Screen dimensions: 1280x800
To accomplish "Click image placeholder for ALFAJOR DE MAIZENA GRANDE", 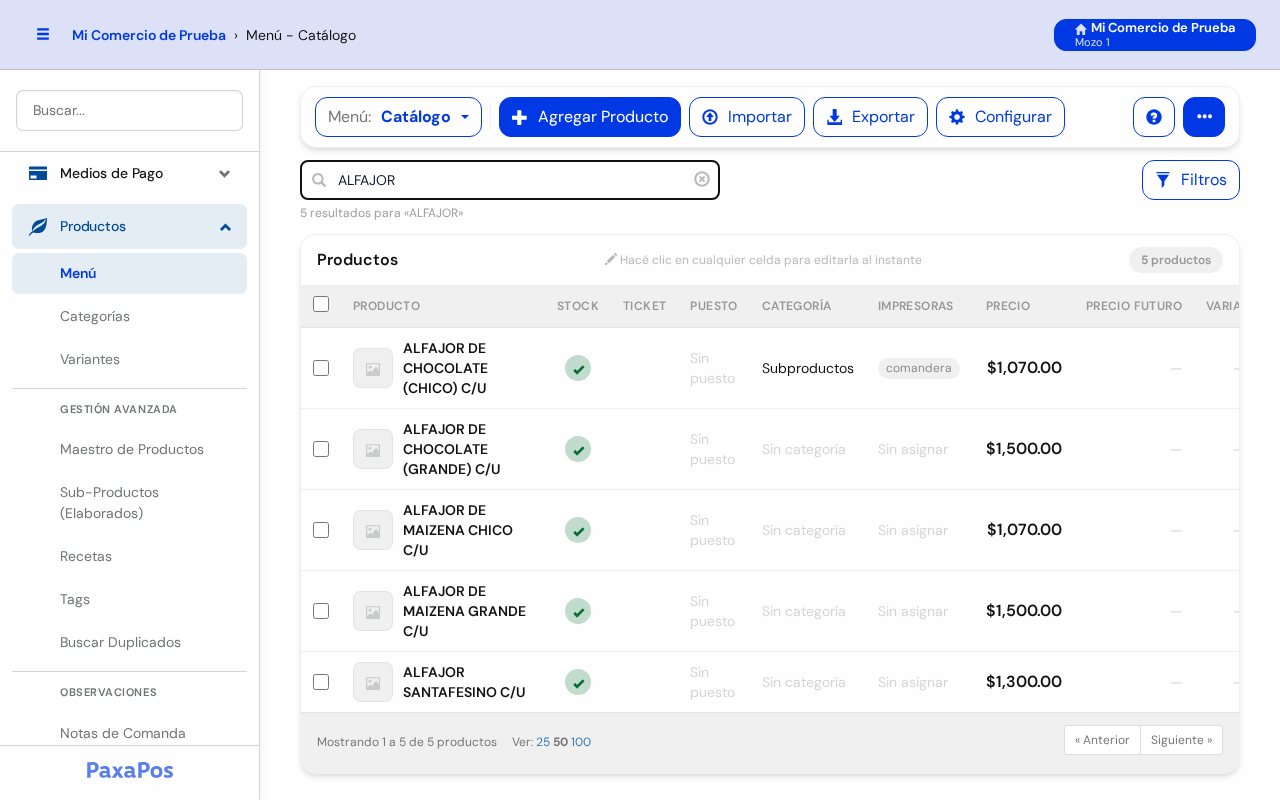I will tap(373, 611).
